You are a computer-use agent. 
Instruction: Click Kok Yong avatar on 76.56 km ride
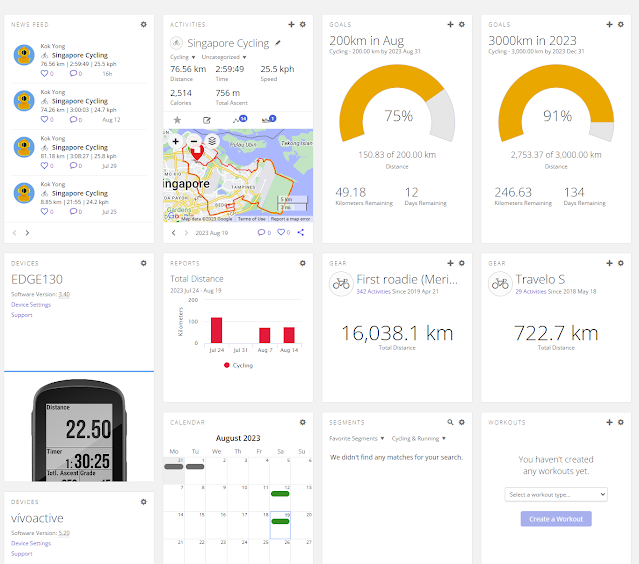coord(24,55)
